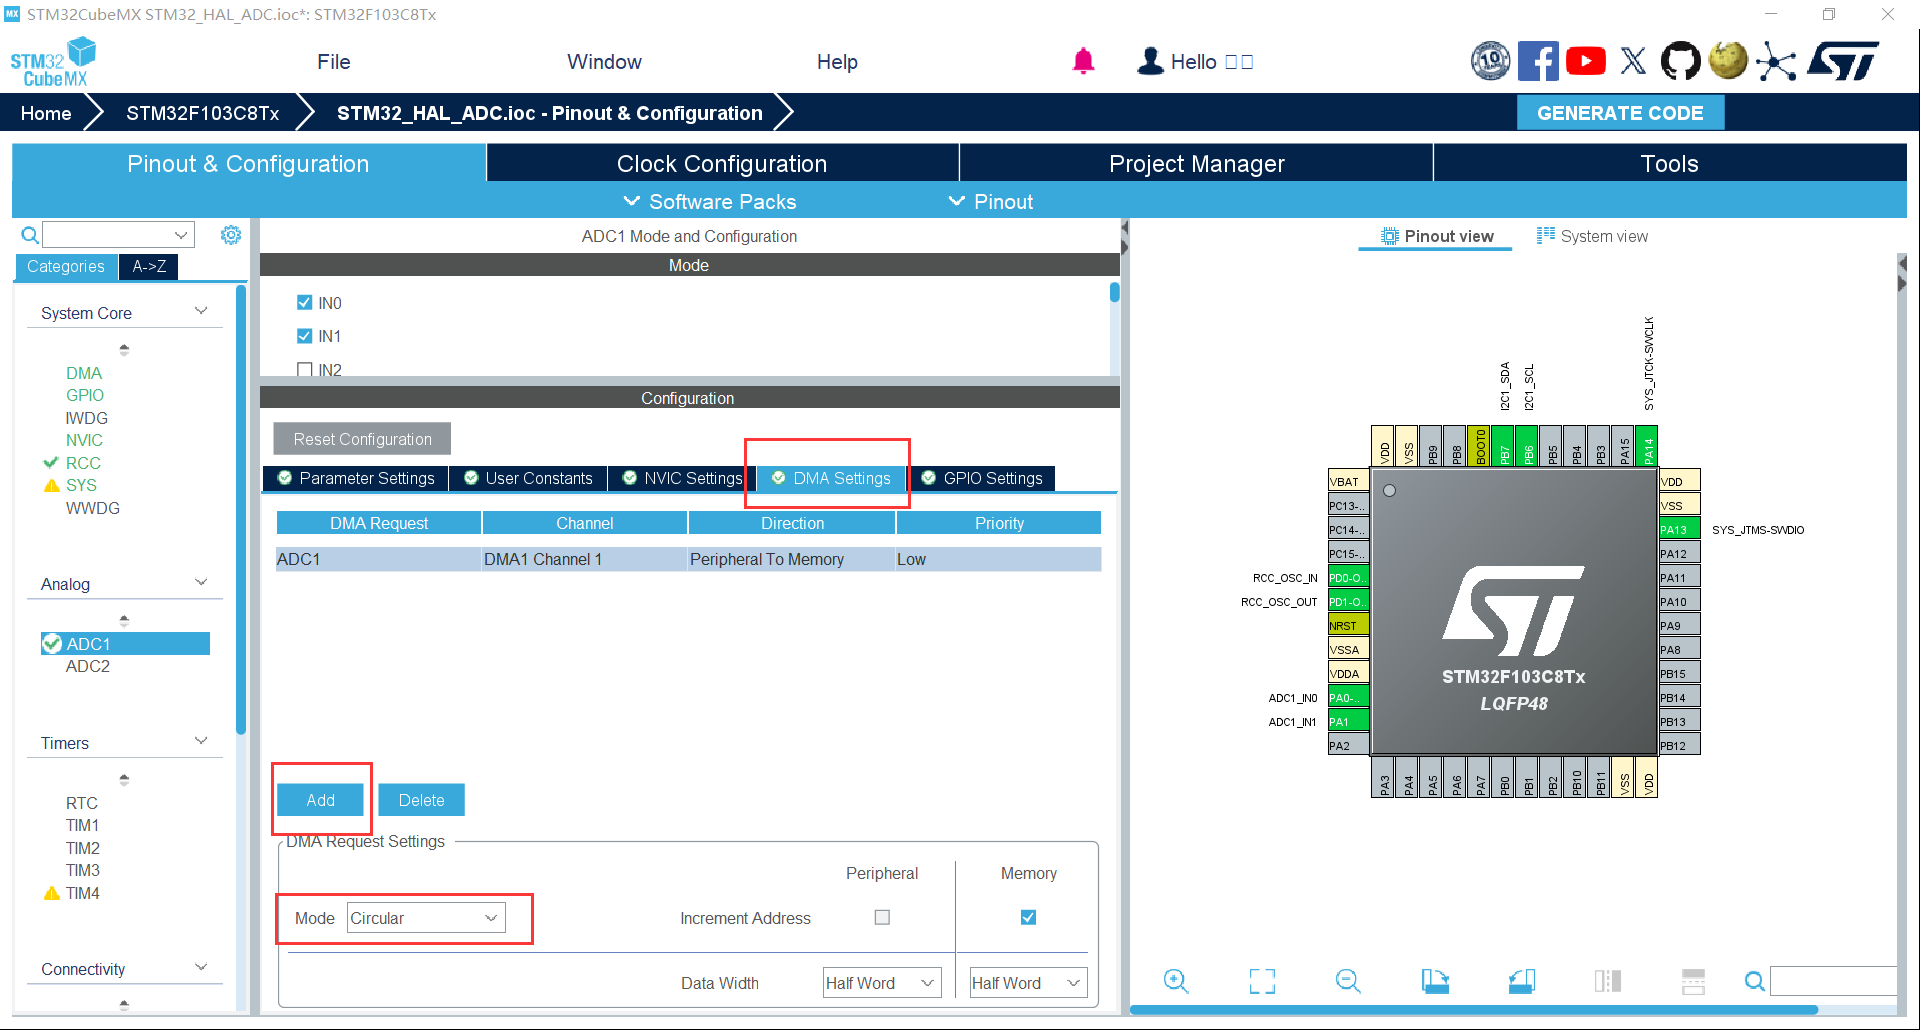The image size is (1920, 1030).
Task: Open the File menu
Action: tap(334, 62)
